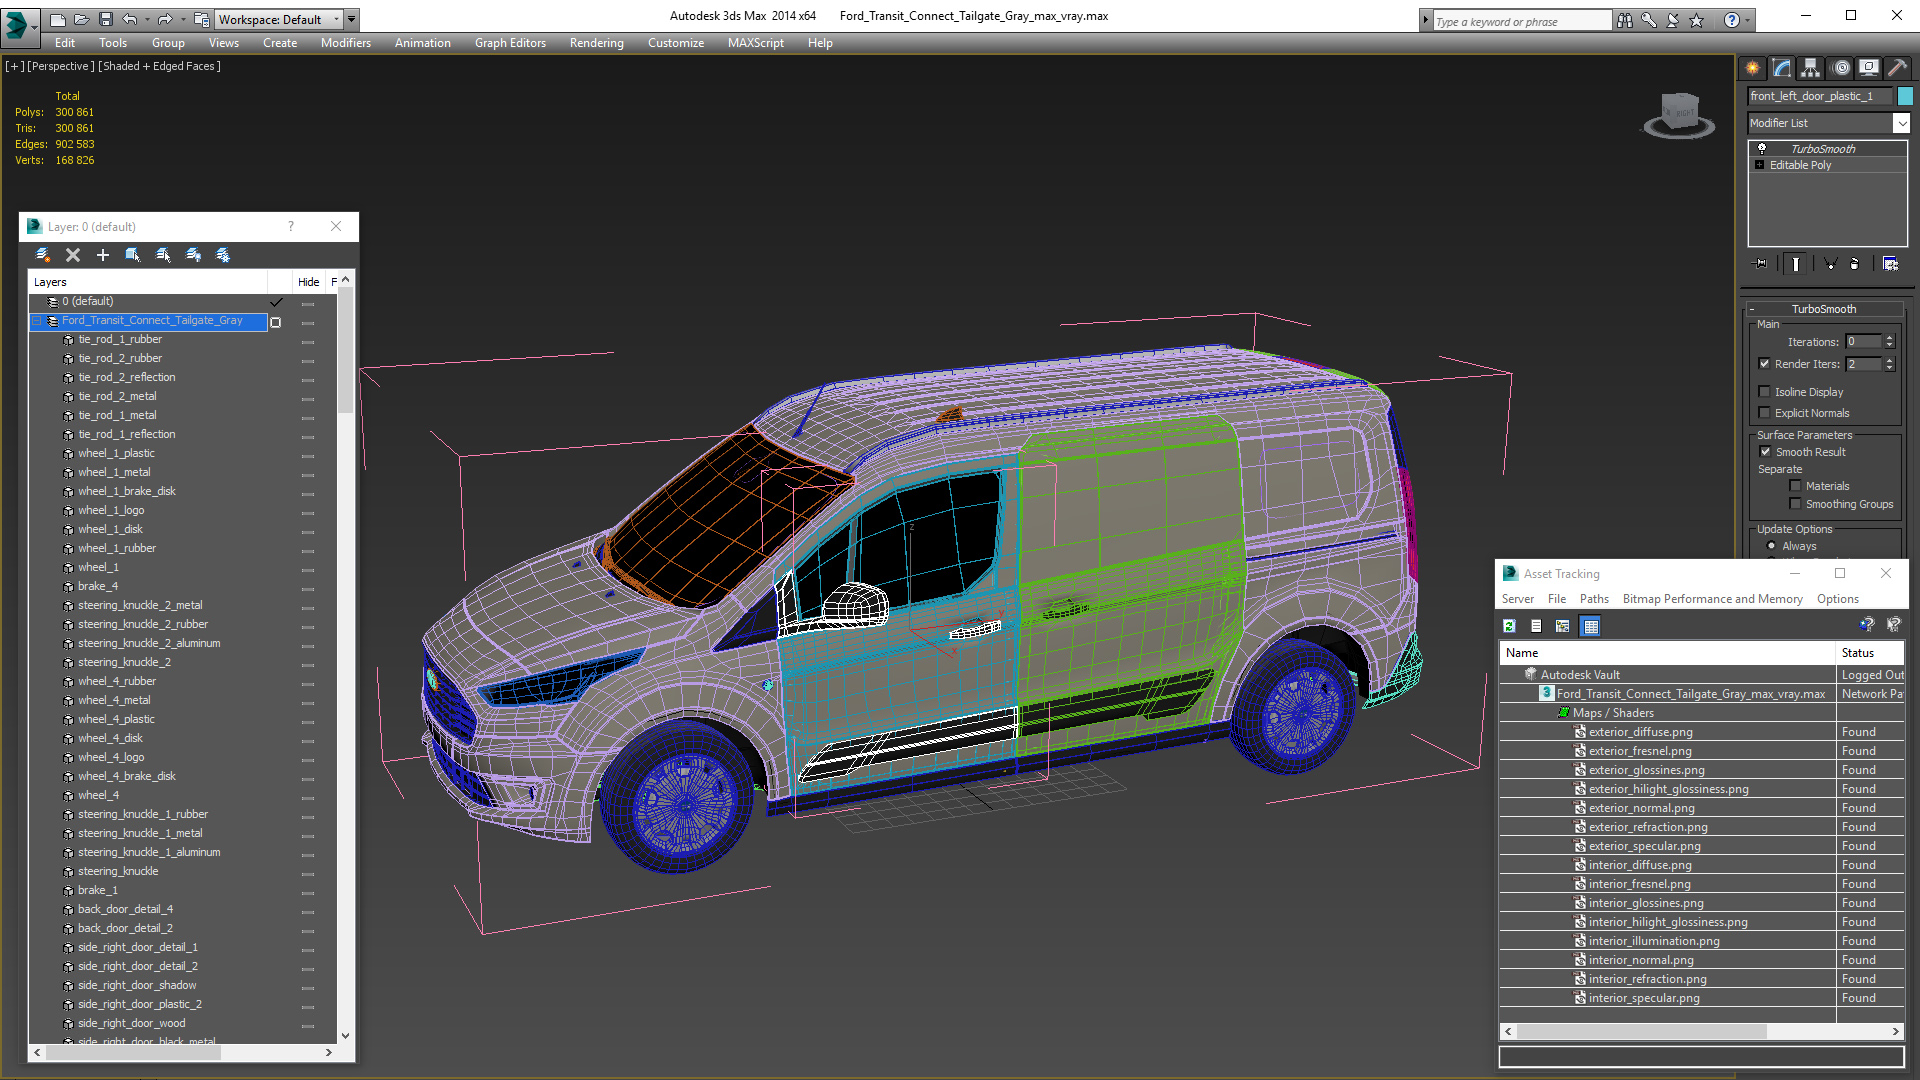This screenshot has width=1920, height=1080.
Task: Enable Explicit Normals checkbox
Action: pos(1765,413)
